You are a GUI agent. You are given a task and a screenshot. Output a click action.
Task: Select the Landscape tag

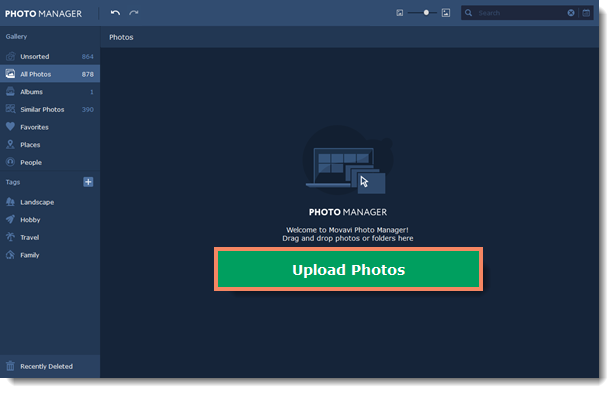(x=50, y=202)
